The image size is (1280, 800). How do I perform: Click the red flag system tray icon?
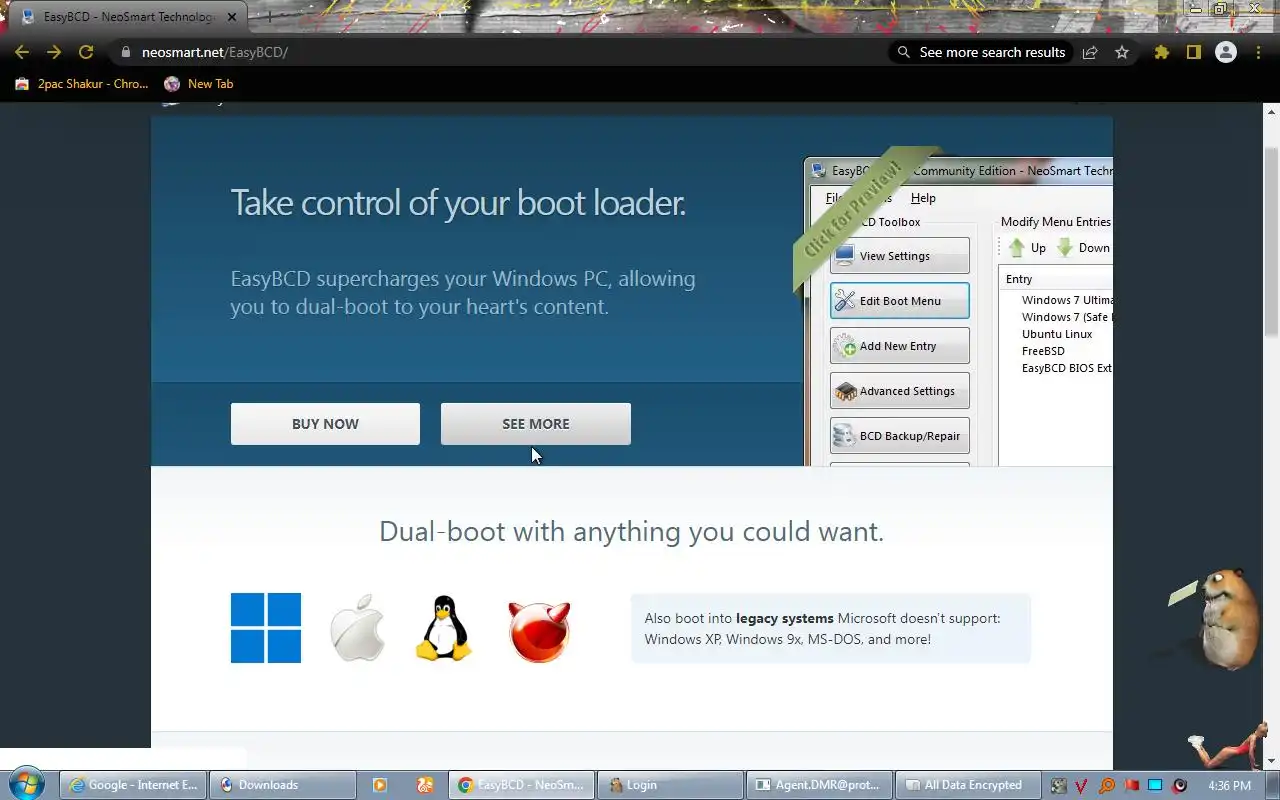point(1131,786)
